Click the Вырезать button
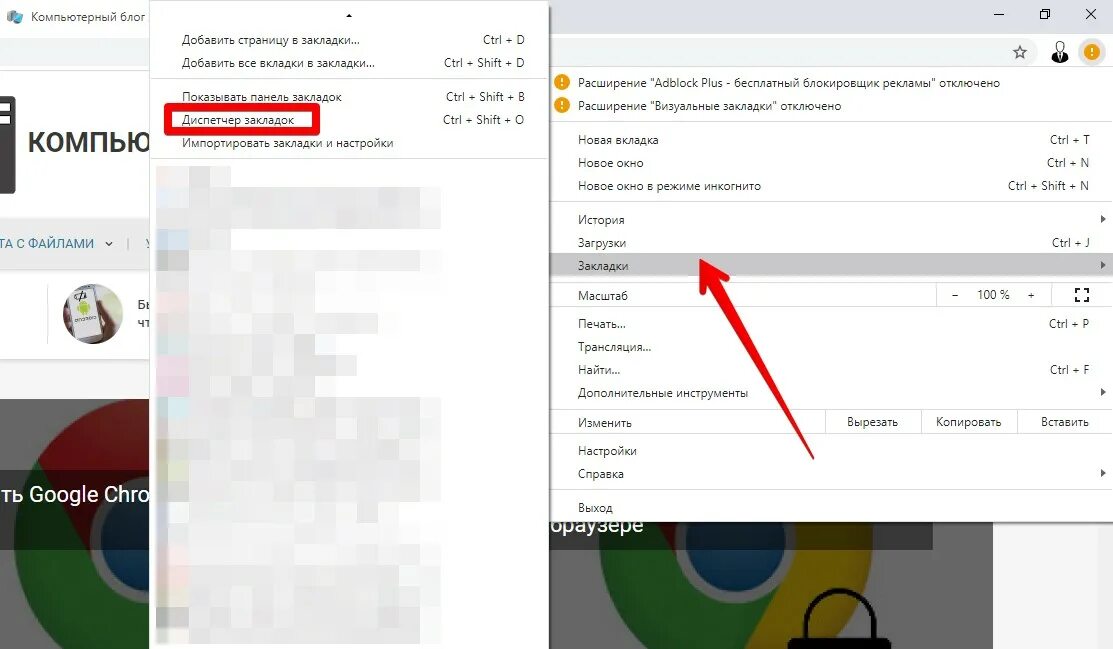Screen dimensions: 1113x649 tap(872, 422)
